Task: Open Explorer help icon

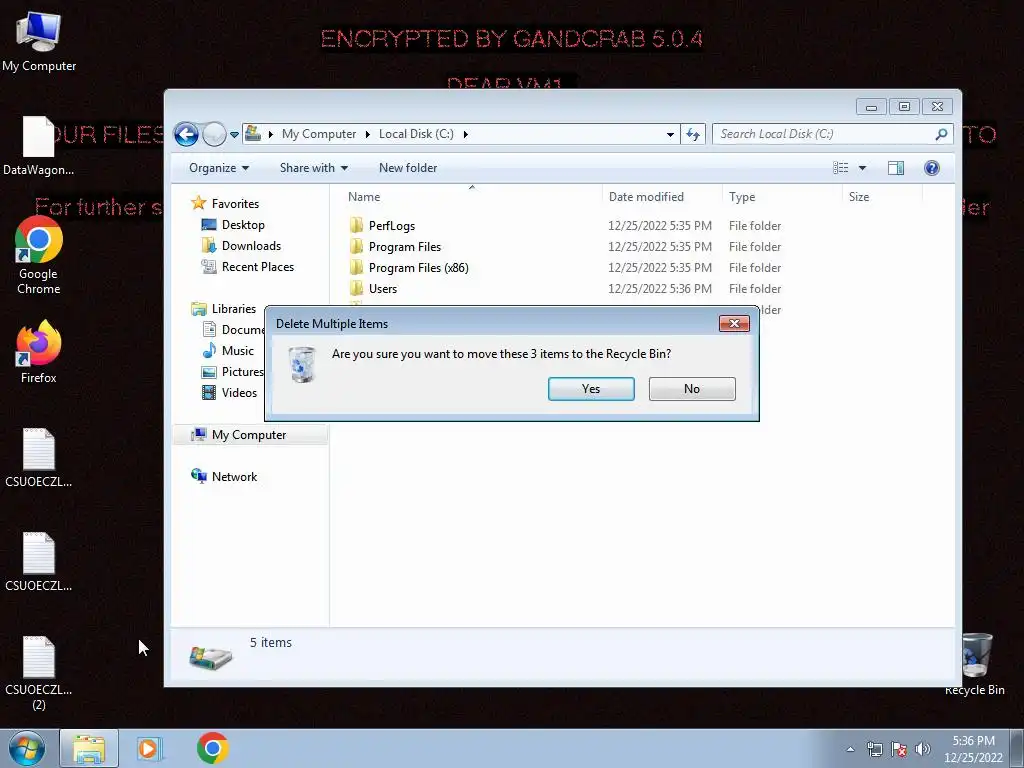Action: (x=932, y=168)
